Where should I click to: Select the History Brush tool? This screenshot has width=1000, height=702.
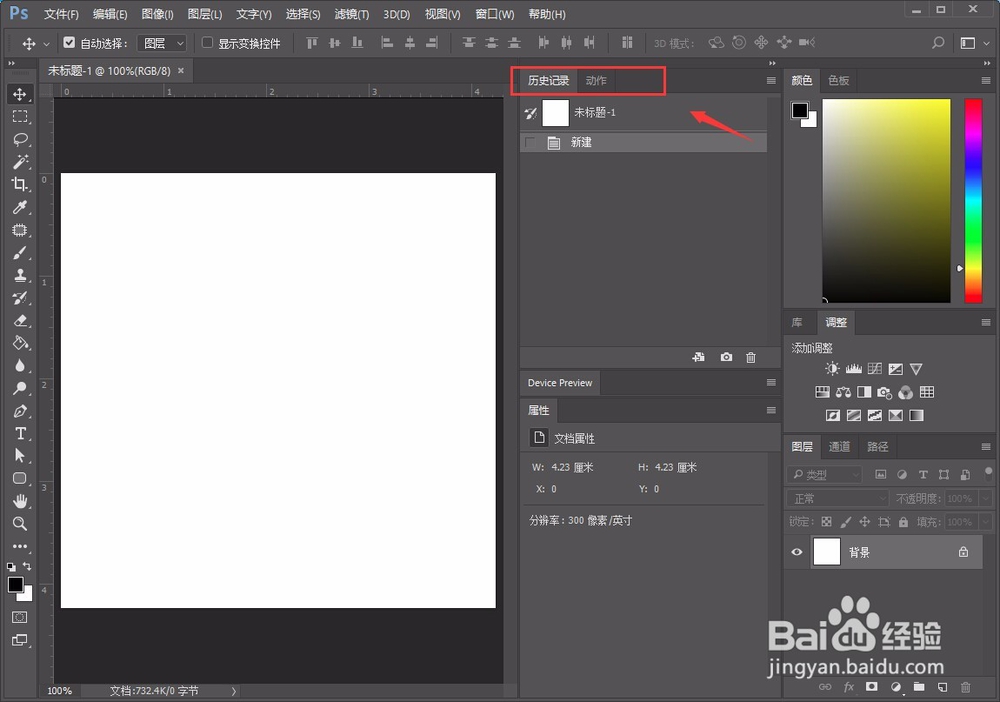coord(20,298)
